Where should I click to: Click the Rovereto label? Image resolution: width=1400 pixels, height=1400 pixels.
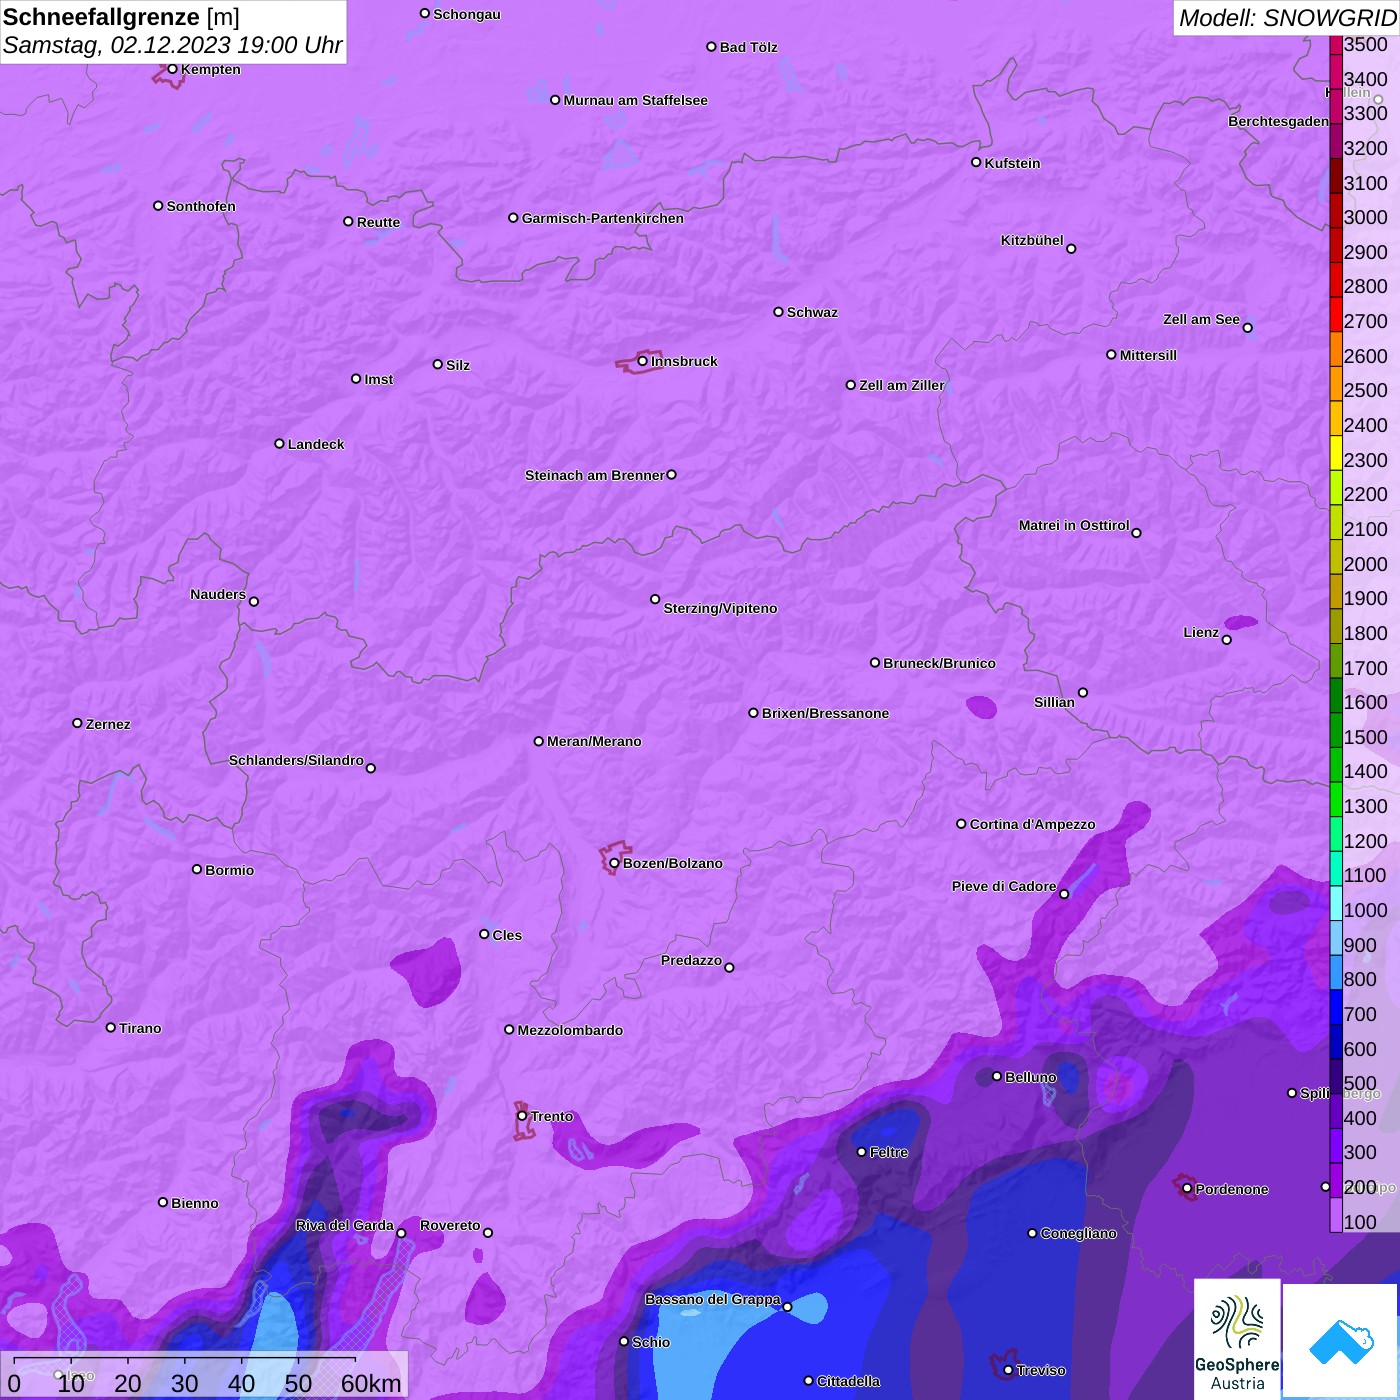[450, 1225]
